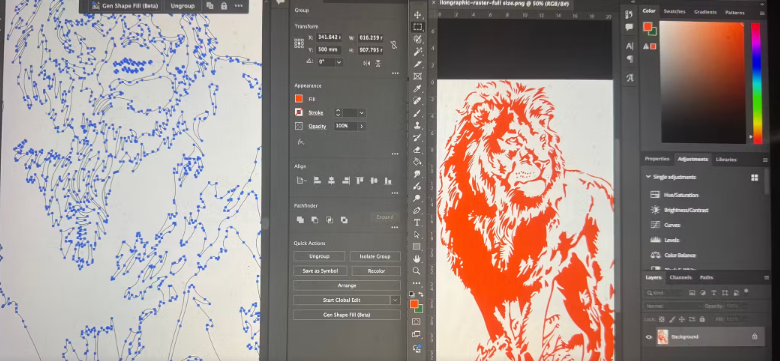Select the Zoom magnifier tool
780x361 pixels.
coord(417,271)
